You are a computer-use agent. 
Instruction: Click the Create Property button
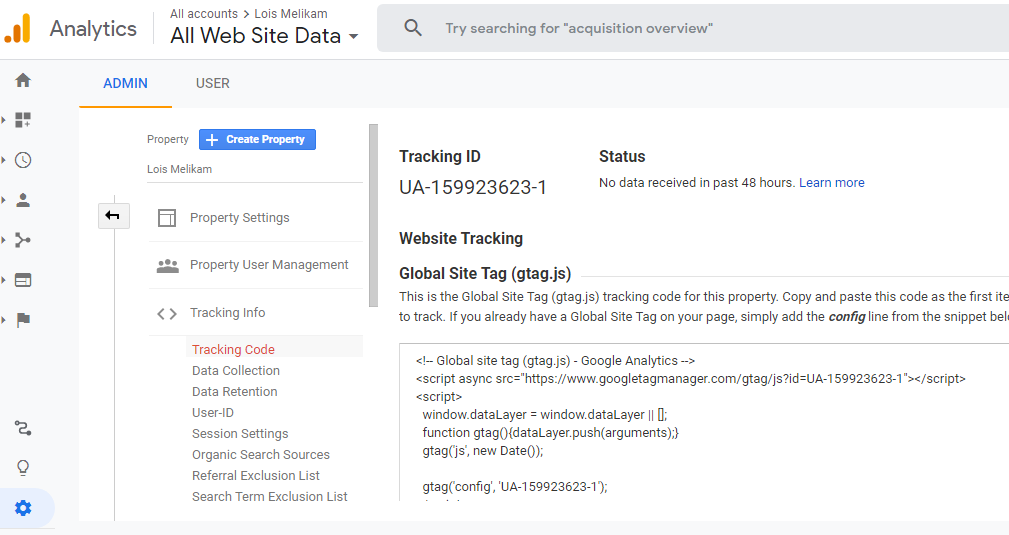[x=257, y=139]
